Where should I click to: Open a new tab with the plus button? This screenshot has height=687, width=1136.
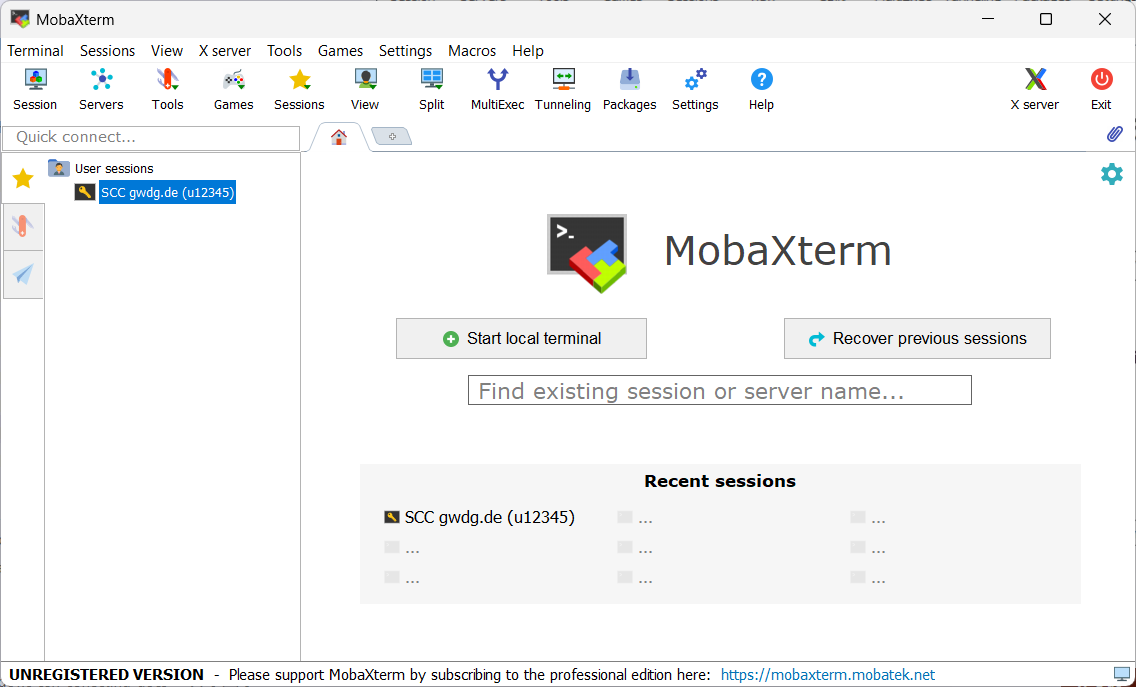[x=391, y=135]
